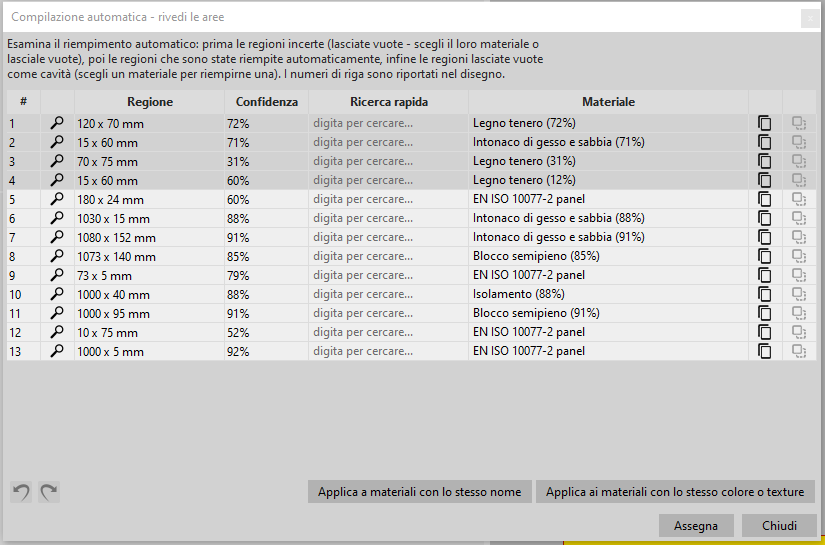Change material Isolamento (88%)
The image size is (825, 545).
point(608,294)
